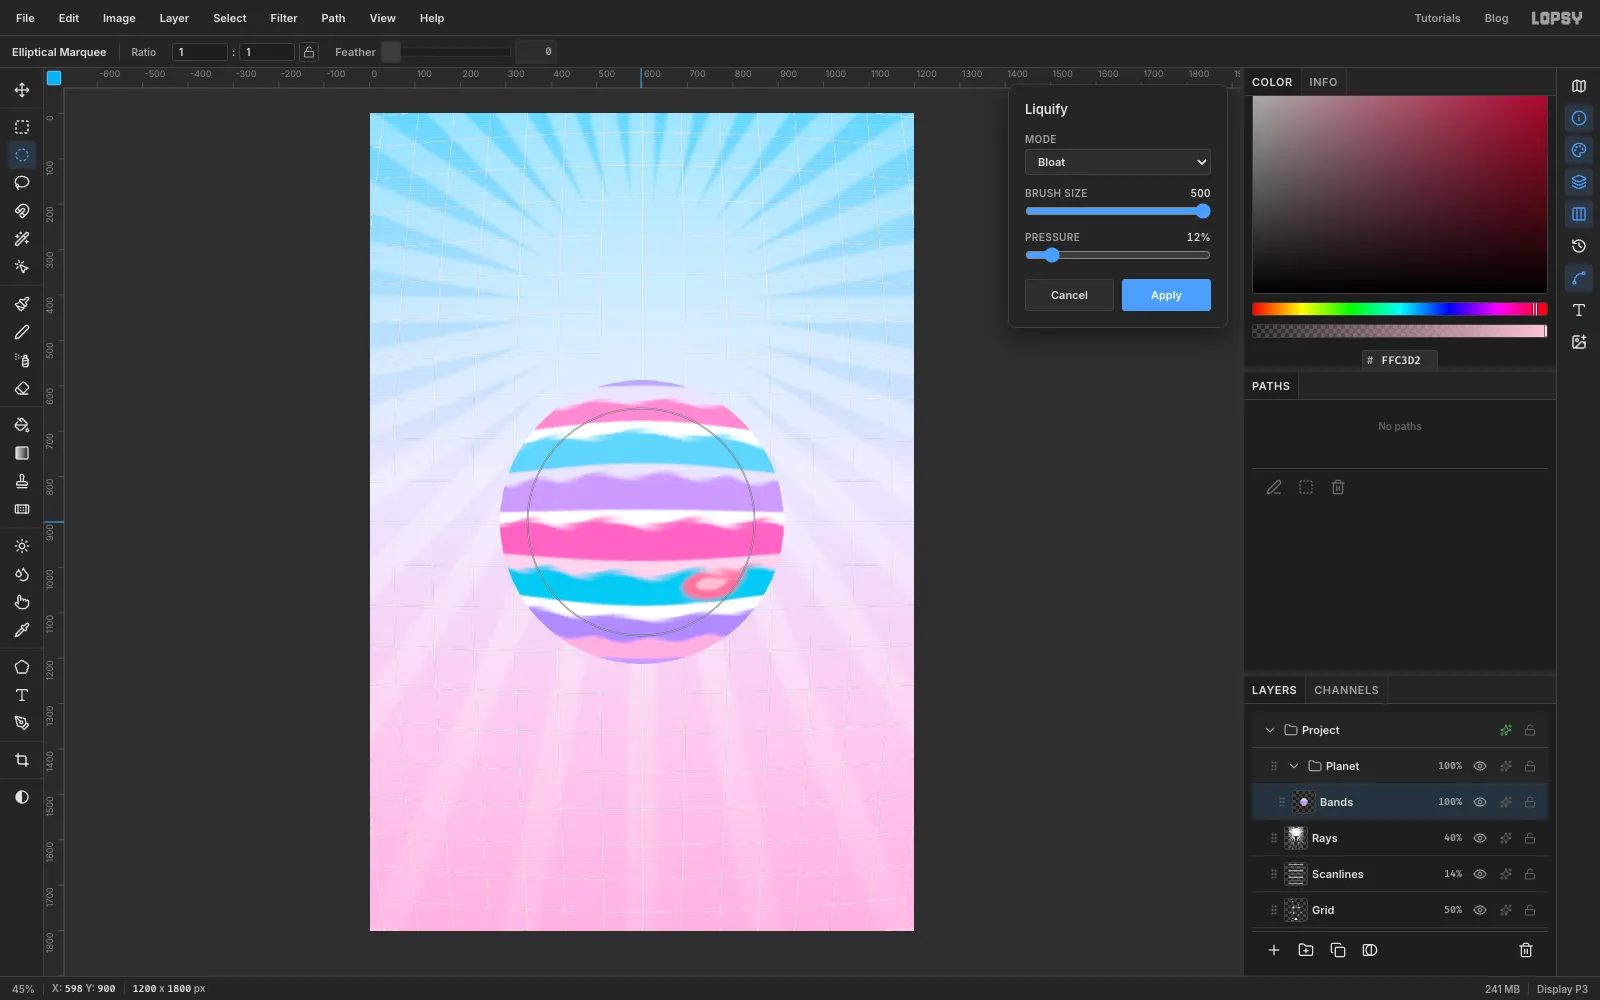Screen dimensions: 1600x1000
Task: Collapse the Project group
Action: coord(1270,730)
